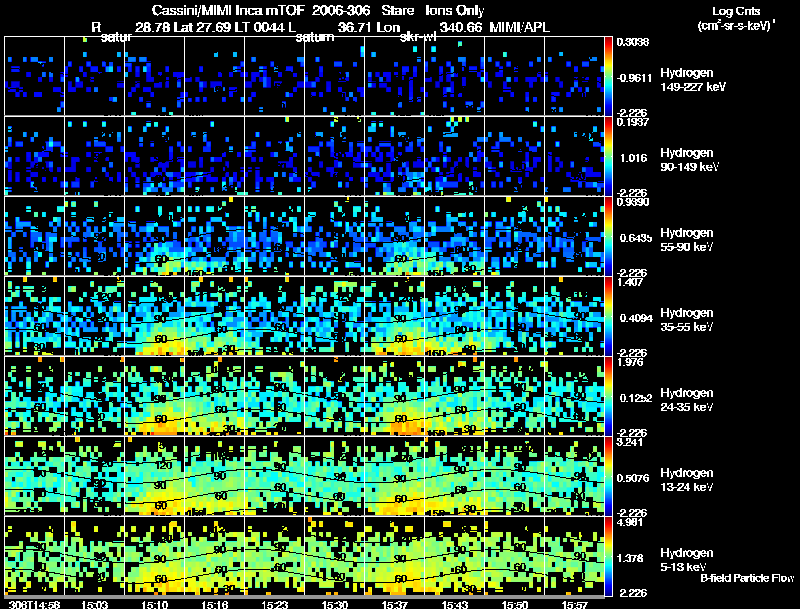Select the 15:10 time axis label
The width and height of the screenshot is (800, 609).
[155, 605]
